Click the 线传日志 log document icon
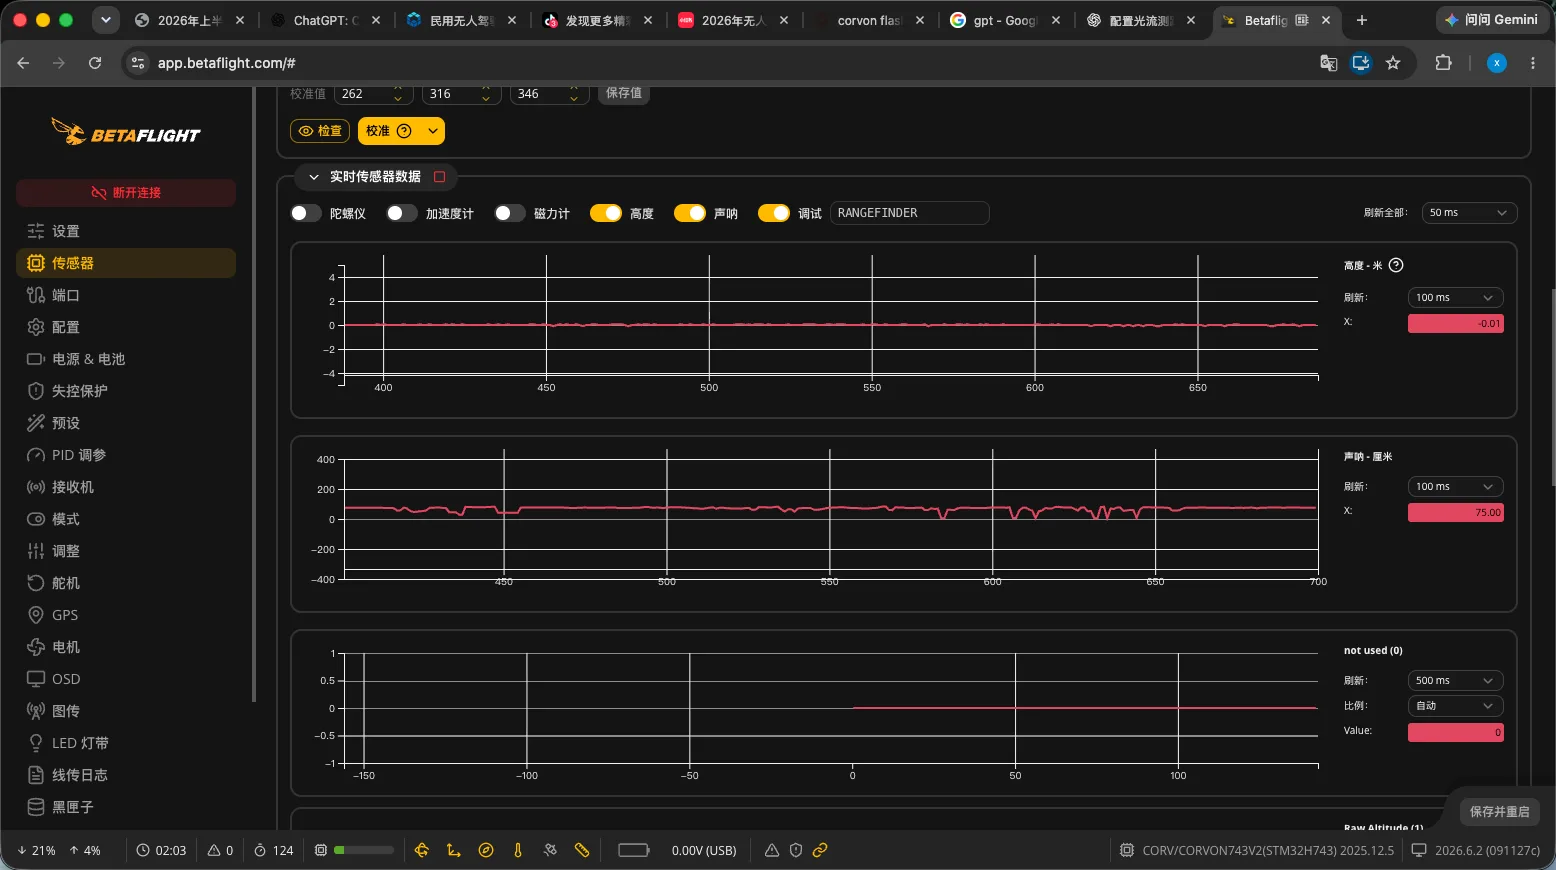This screenshot has width=1556, height=870. coord(36,775)
